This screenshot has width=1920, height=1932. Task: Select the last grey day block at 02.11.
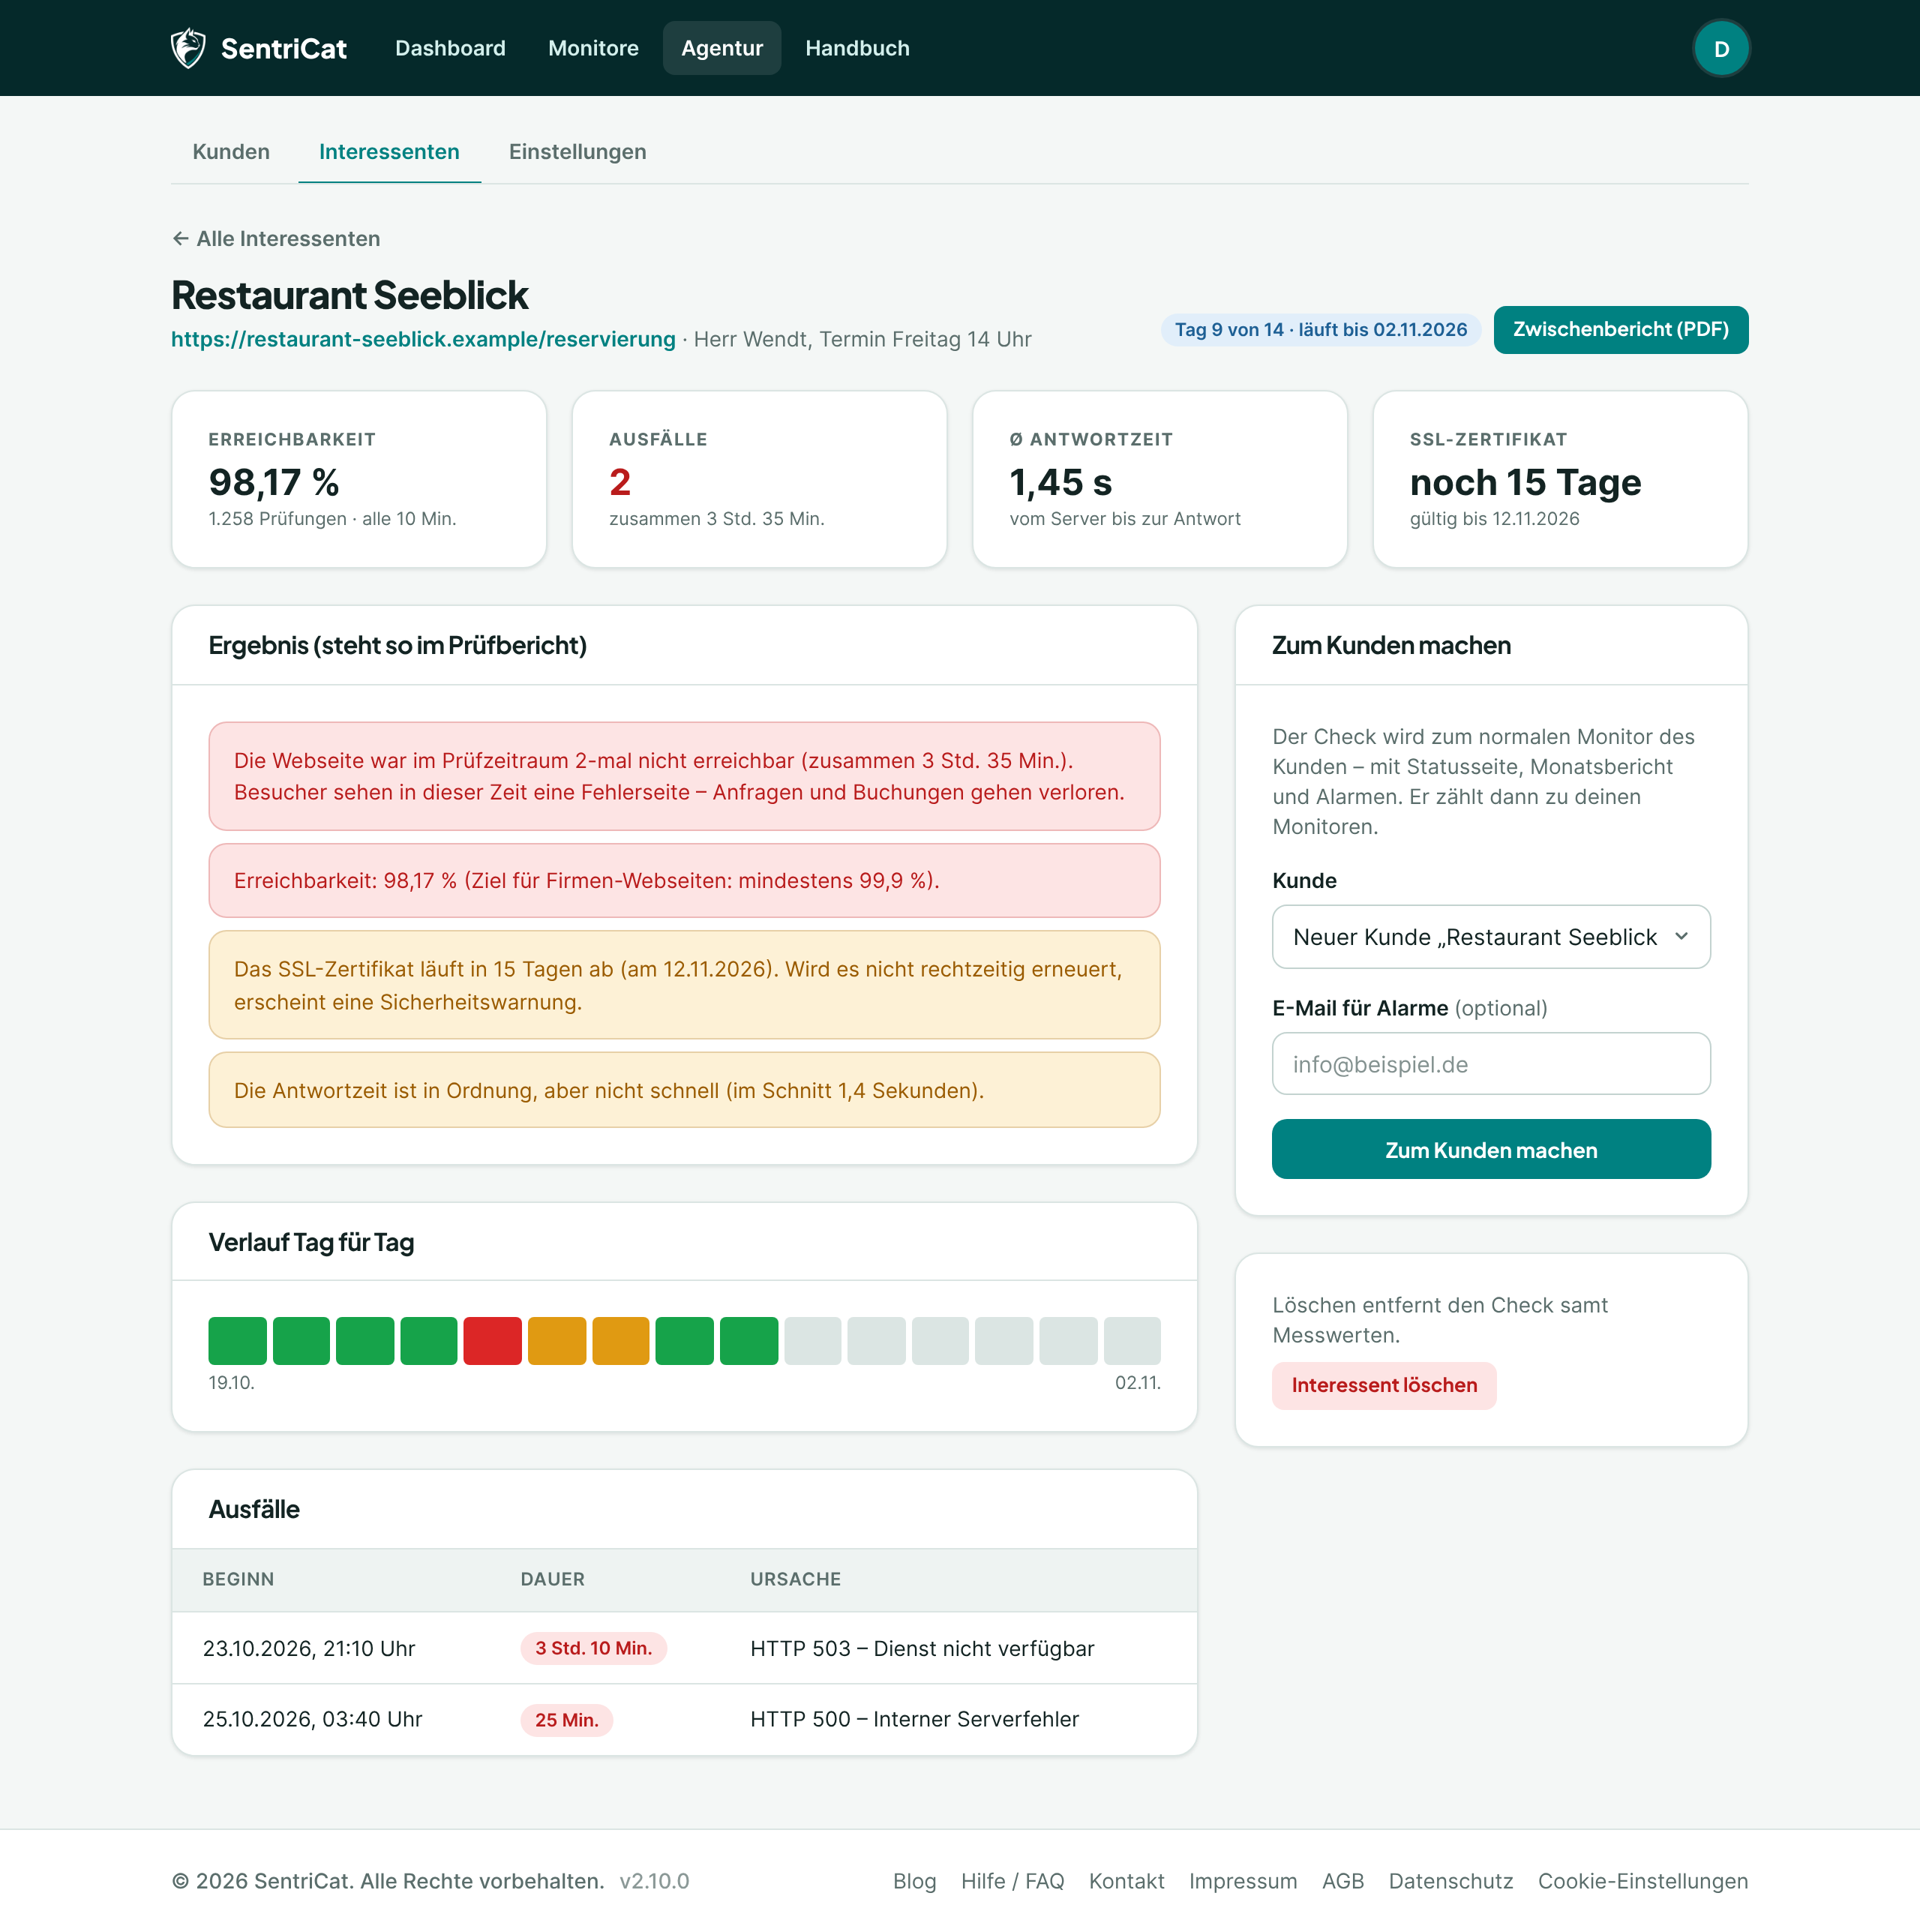click(1132, 1341)
